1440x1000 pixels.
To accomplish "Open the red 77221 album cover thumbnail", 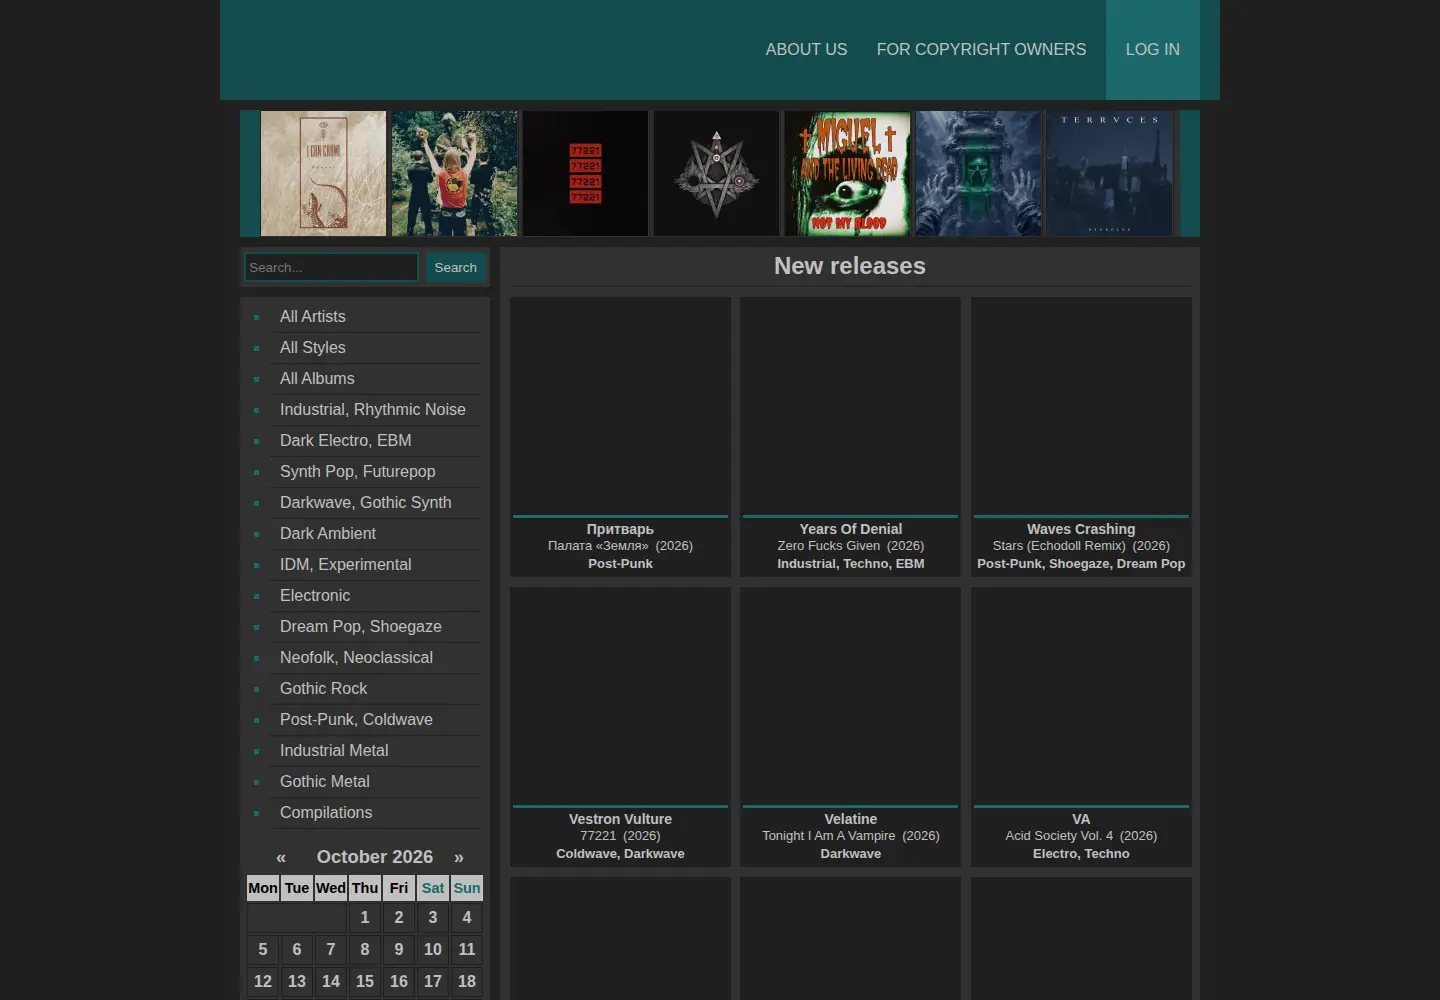I will click(586, 173).
